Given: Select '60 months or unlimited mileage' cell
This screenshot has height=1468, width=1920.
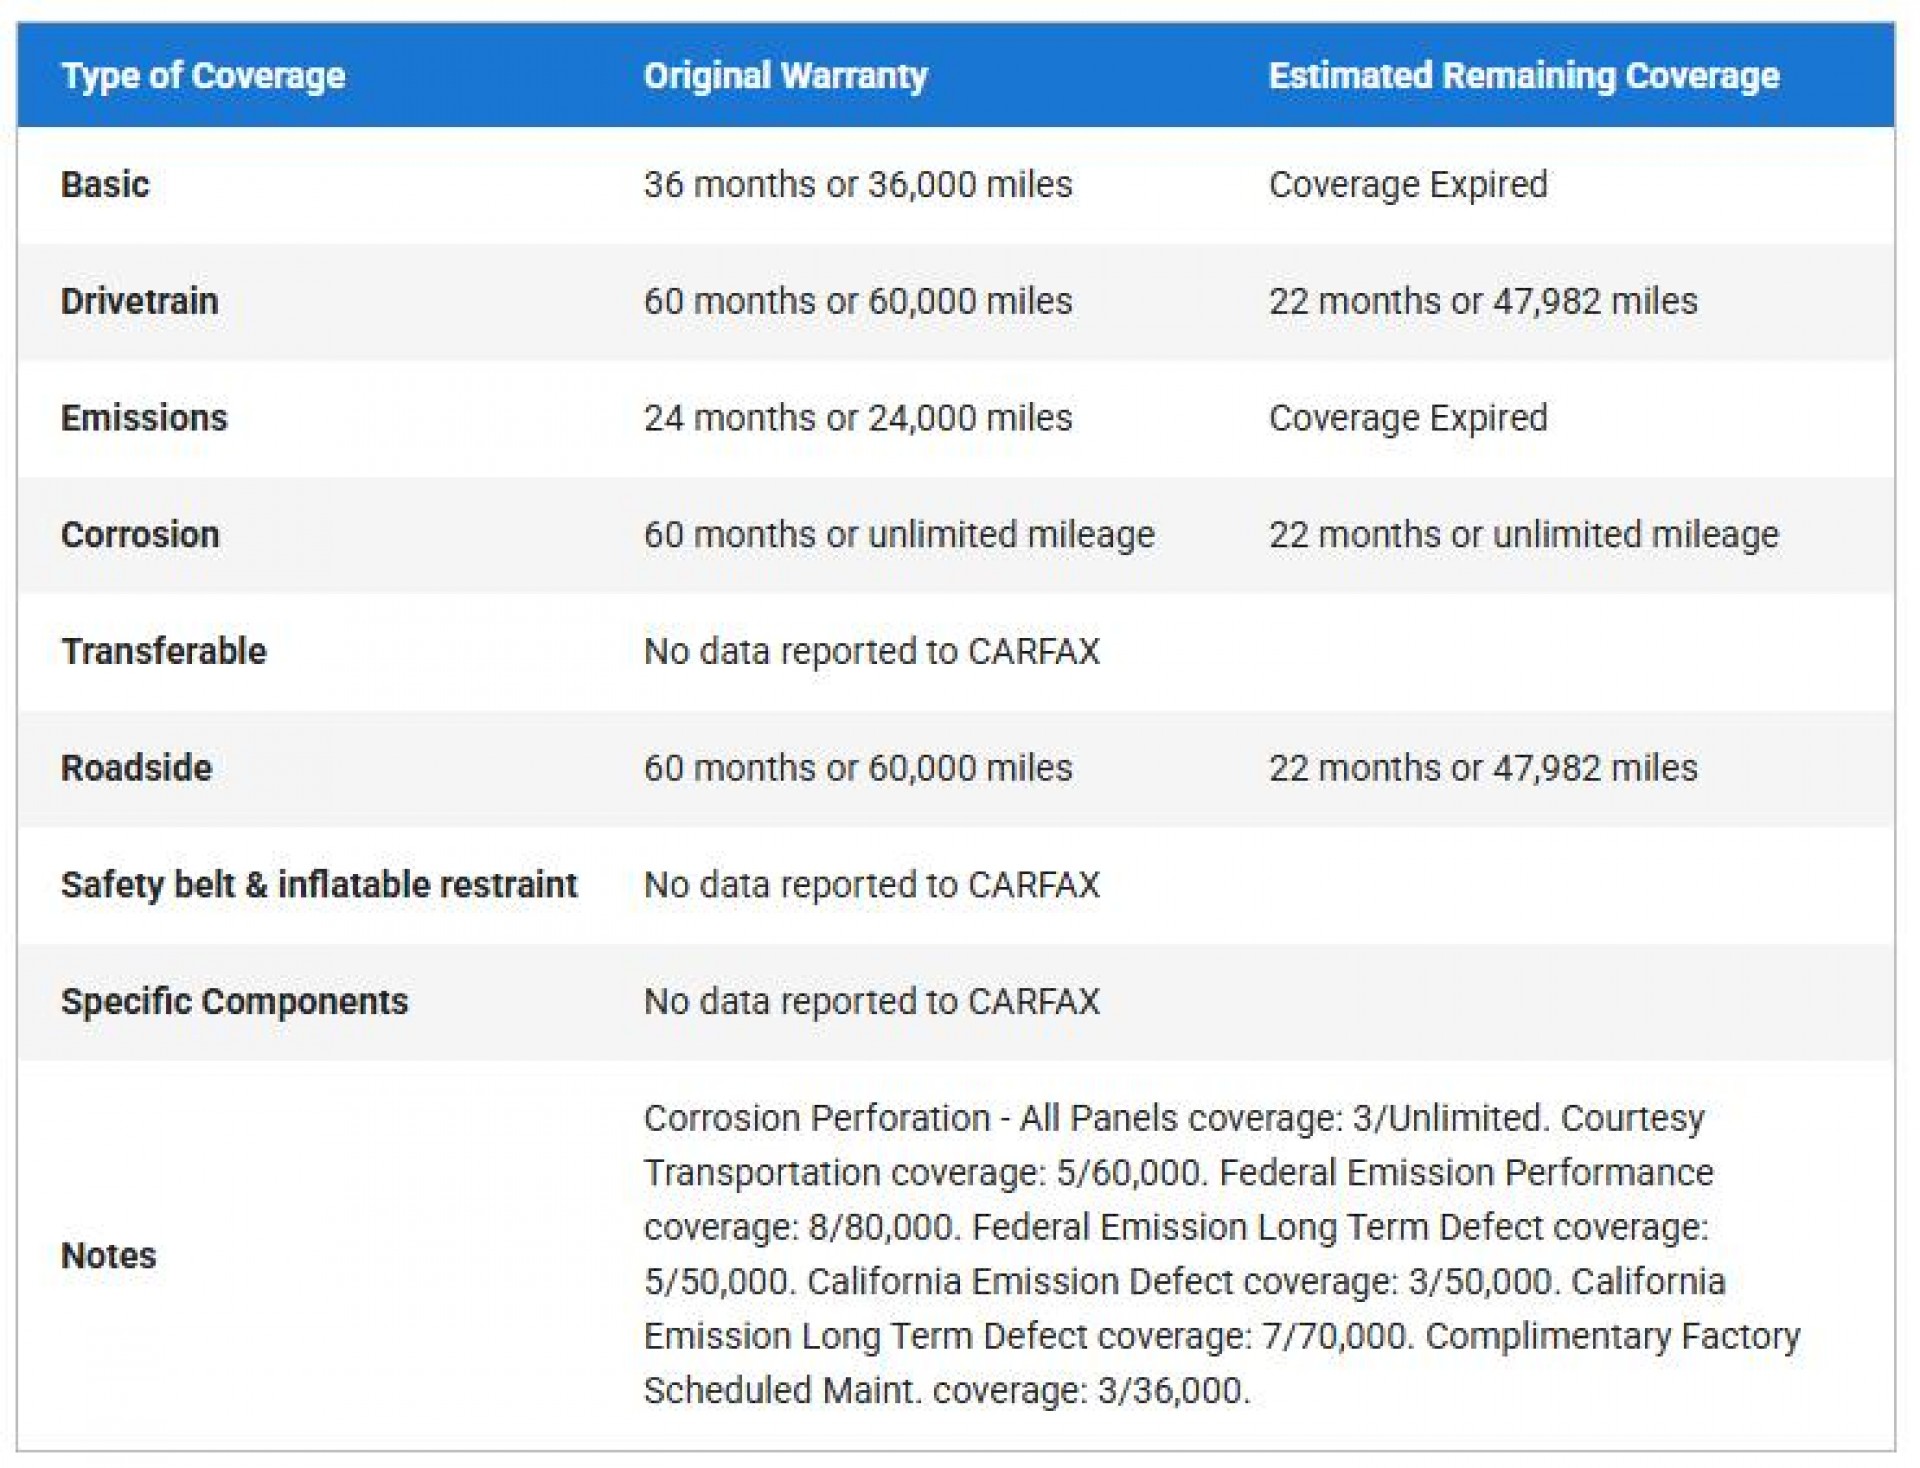Looking at the screenshot, I should pos(898,535).
